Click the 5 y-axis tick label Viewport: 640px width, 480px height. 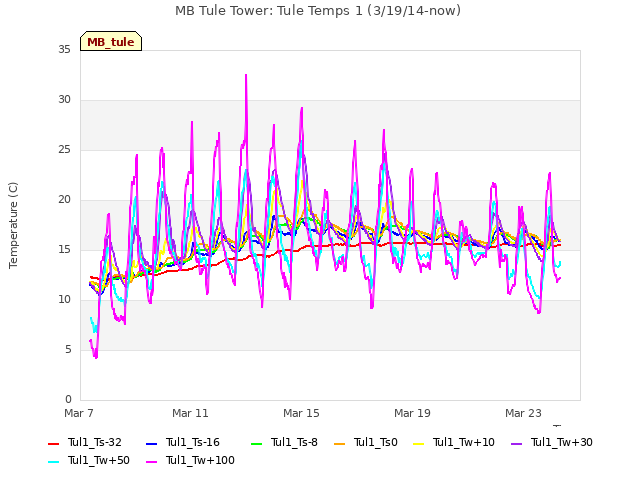point(68,350)
